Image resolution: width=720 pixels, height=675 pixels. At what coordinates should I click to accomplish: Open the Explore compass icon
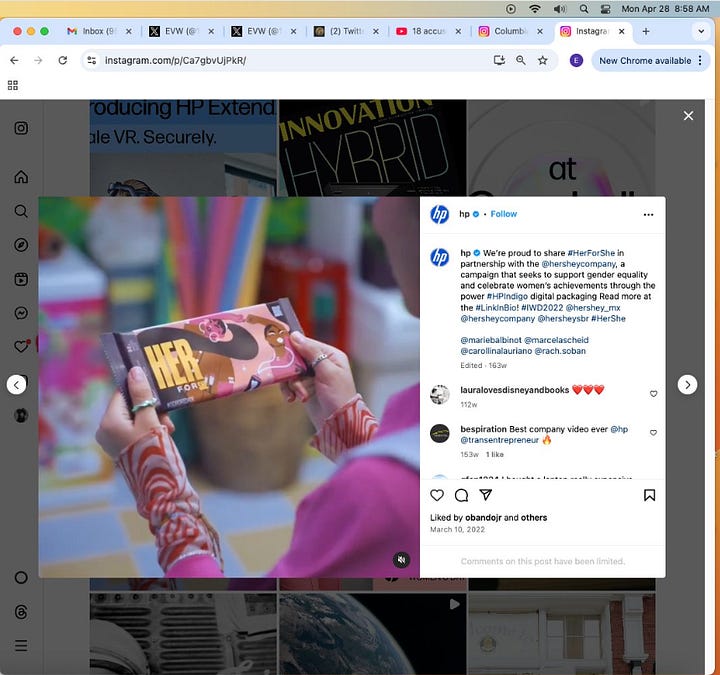(21, 245)
